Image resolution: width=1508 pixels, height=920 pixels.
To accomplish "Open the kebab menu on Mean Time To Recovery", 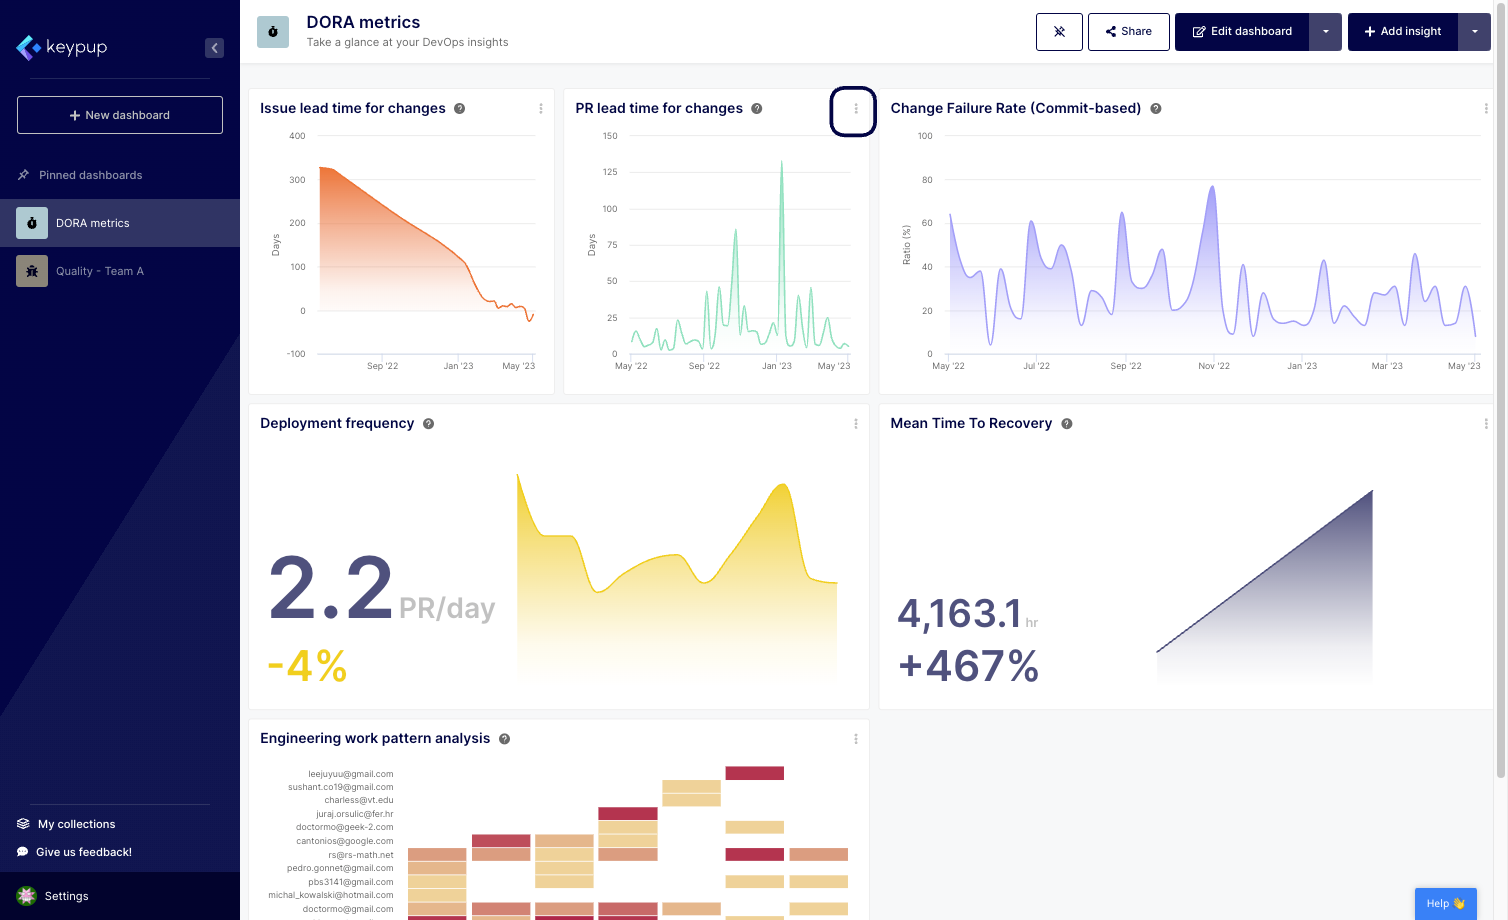I will click(1486, 423).
